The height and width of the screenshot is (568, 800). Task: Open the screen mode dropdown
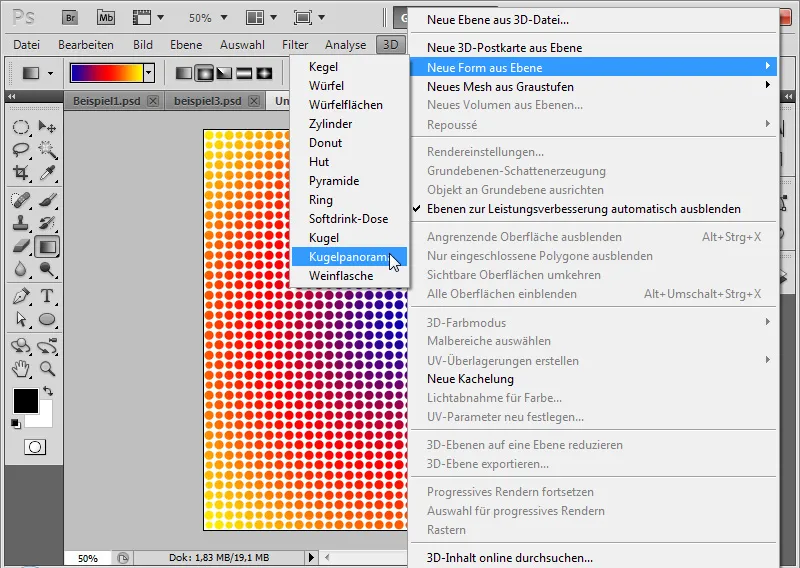(321, 18)
